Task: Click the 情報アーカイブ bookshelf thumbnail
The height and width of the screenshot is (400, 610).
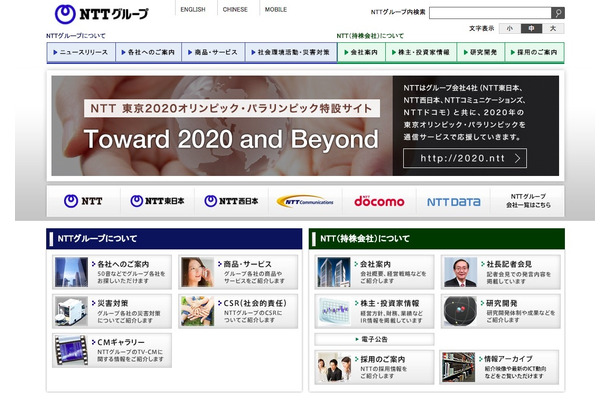Action: (x=459, y=367)
